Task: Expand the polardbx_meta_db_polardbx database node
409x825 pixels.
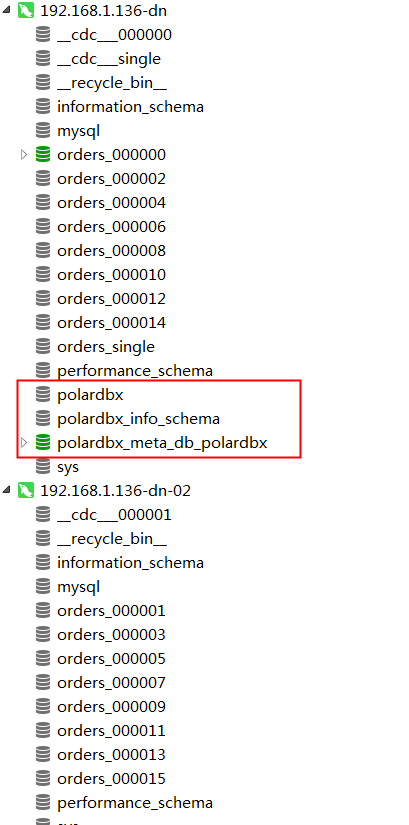Action: click(24, 443)
